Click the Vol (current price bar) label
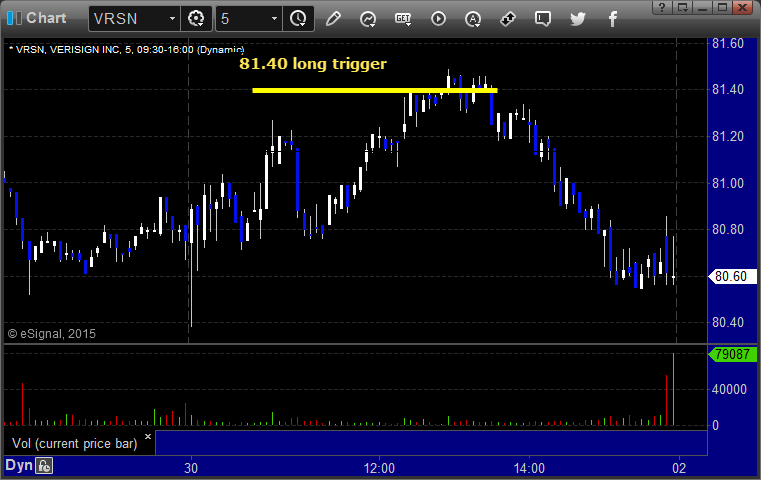Screen dimensions: 761x480 tap(75, 443)
